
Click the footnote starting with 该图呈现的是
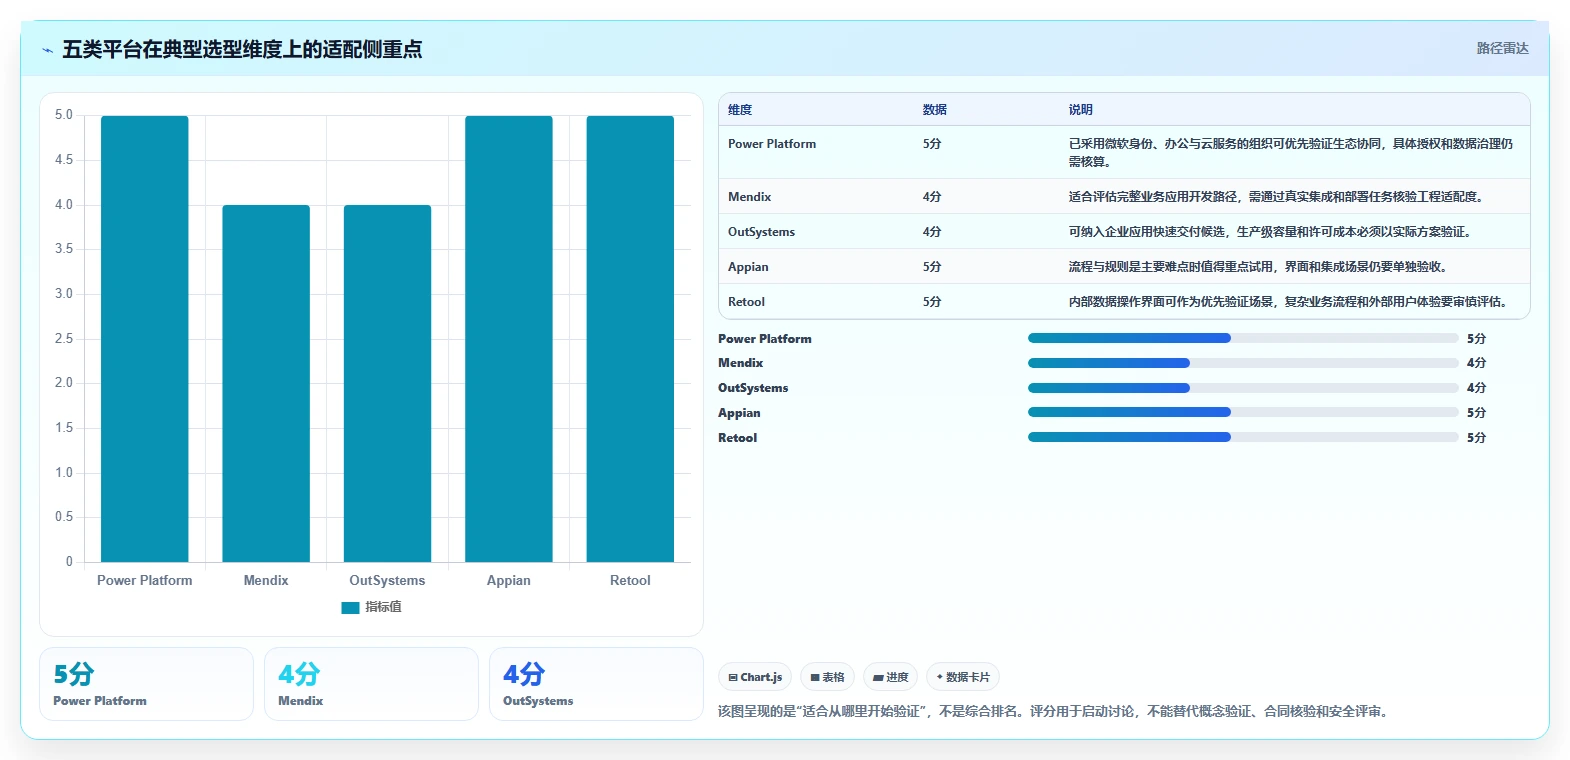1055,711
